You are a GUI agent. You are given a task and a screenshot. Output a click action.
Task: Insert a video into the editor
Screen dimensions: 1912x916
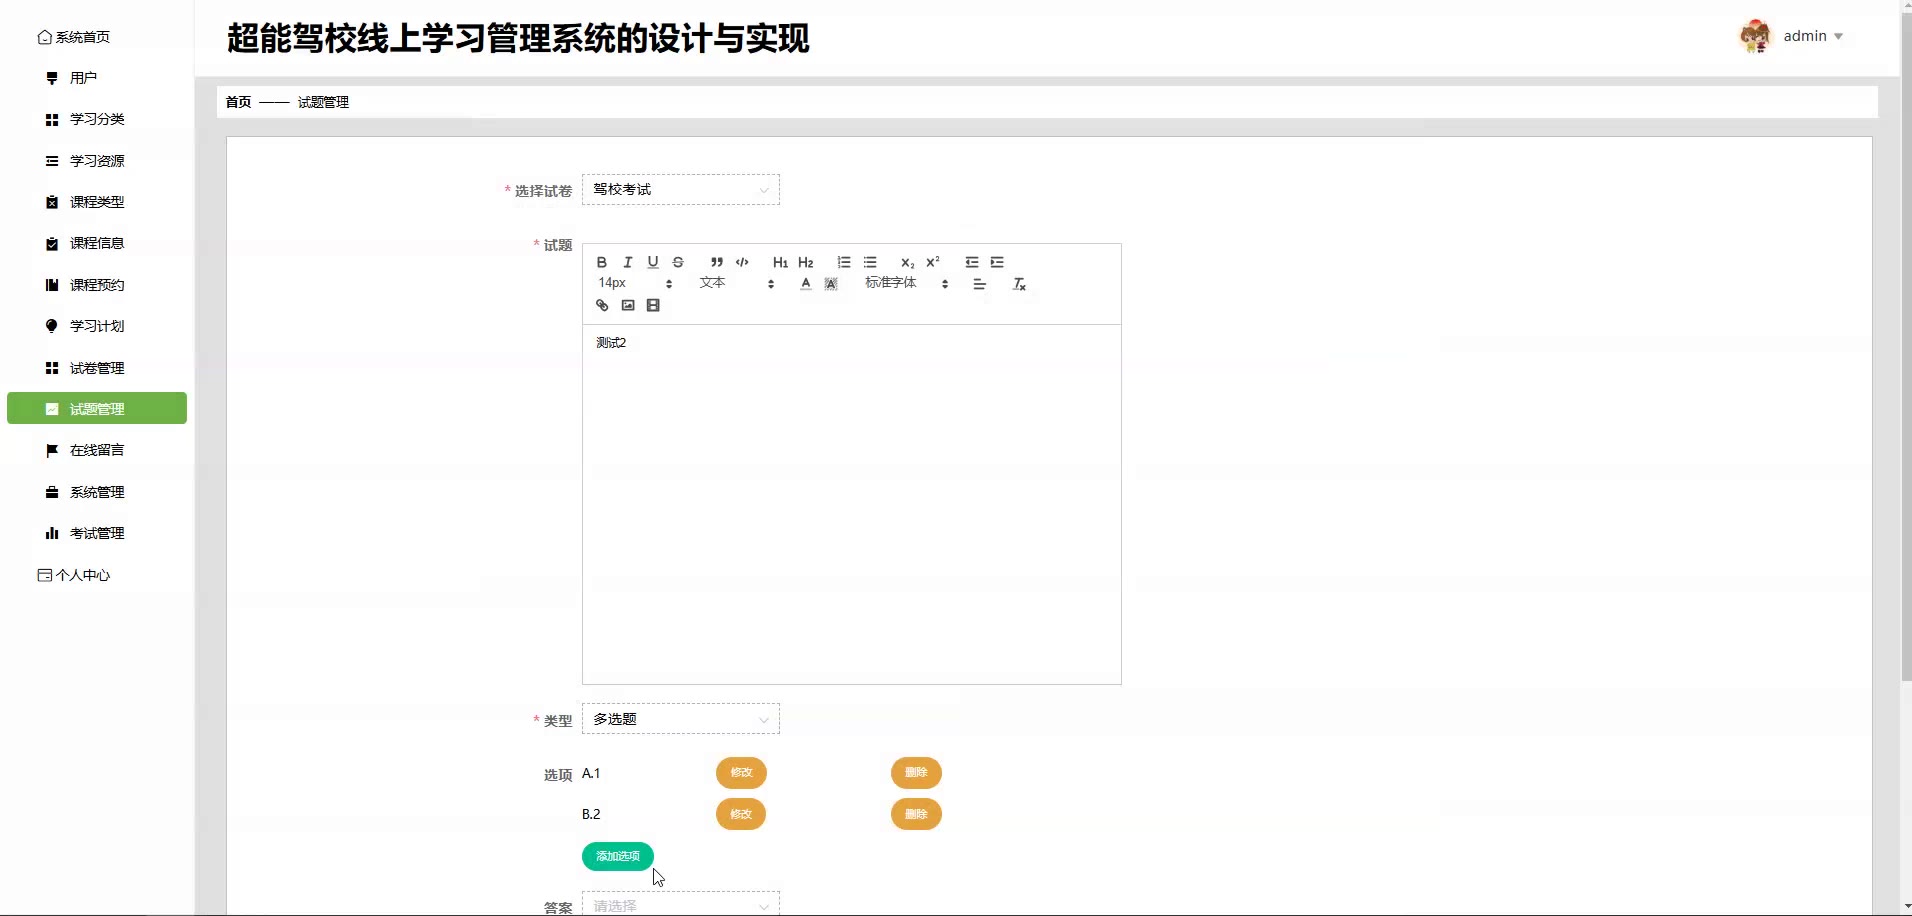[653, 306]
